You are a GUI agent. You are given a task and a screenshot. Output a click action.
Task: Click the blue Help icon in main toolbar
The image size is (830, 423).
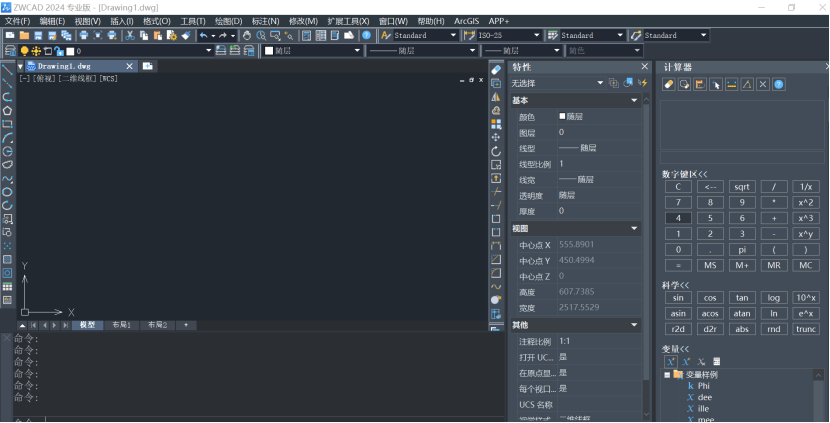[x=366, y=35]
